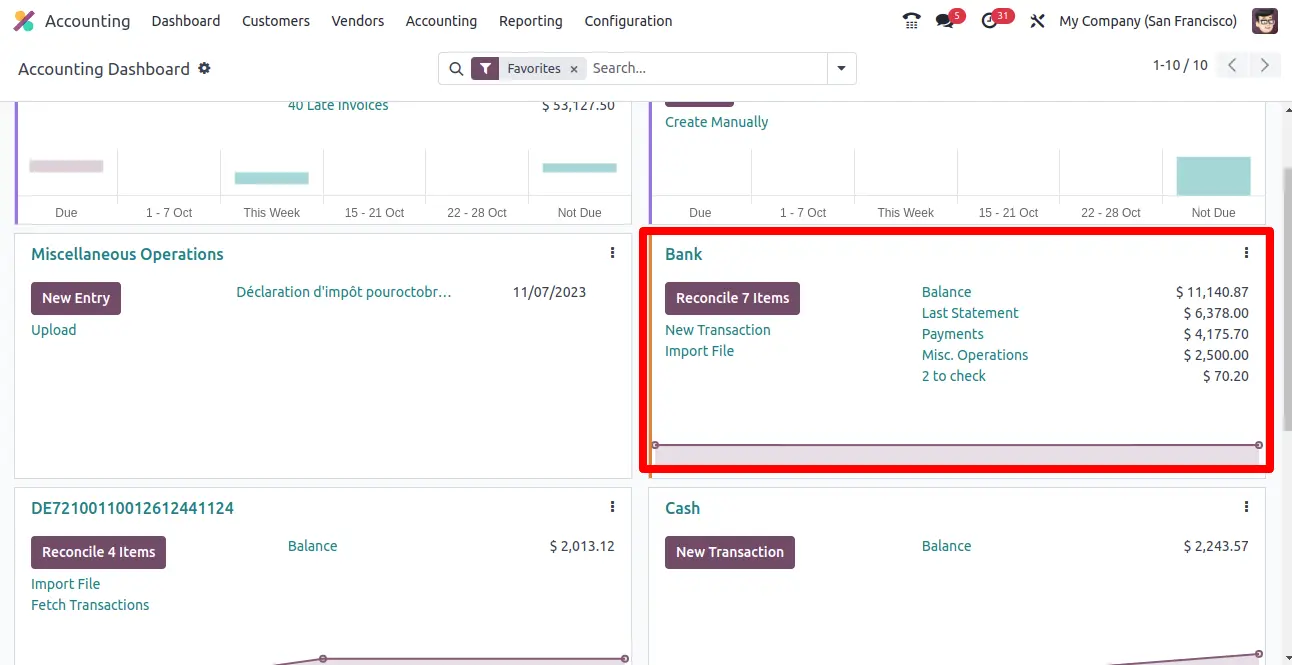
Task: Click the $ 2,013.12 balance value
Action: coord(582,546)
